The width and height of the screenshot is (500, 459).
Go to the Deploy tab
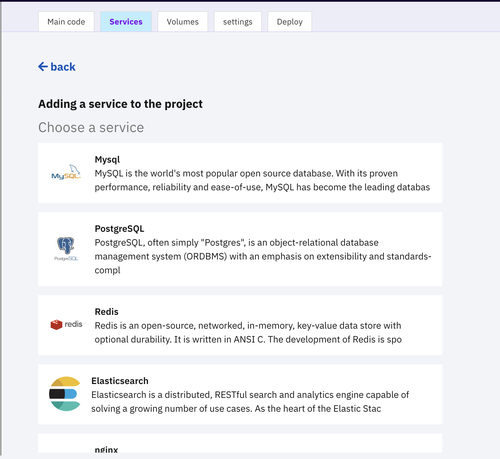[x=290, y=22]
